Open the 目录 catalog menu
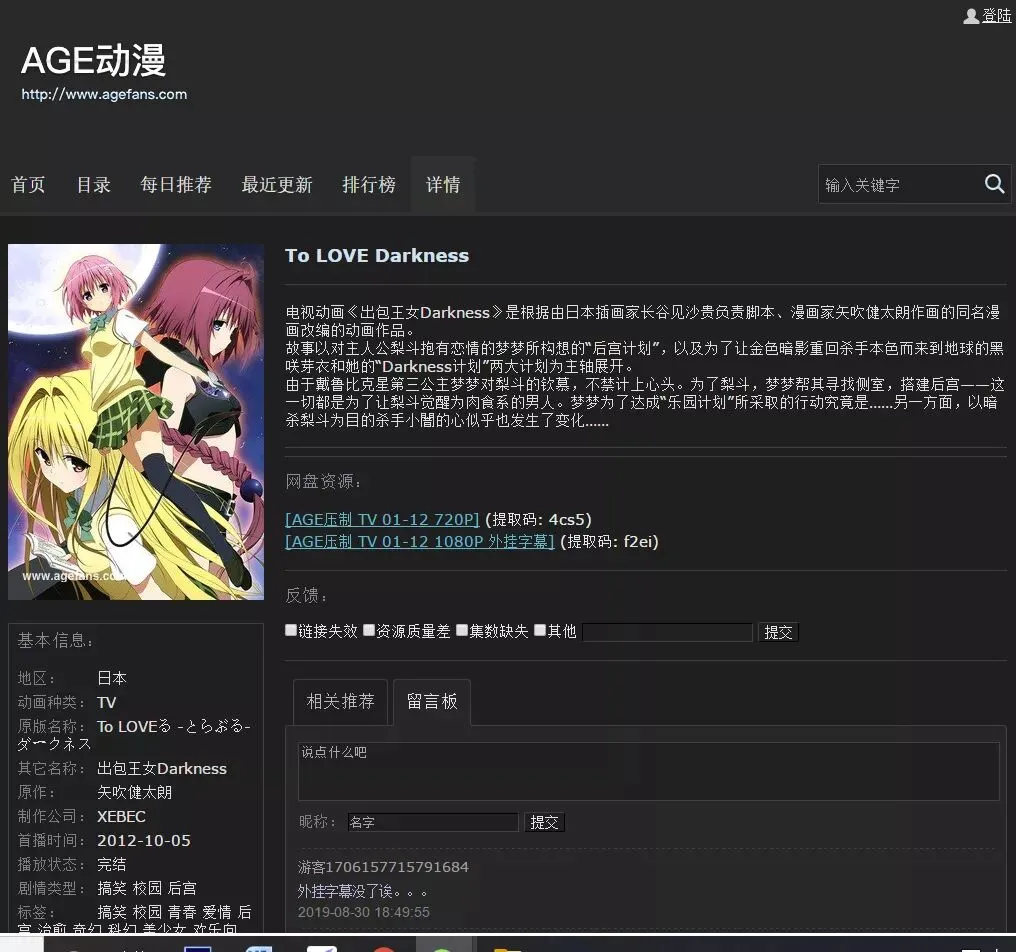This screenshot has height=952, width=1016. pyautogui.click(x=94, y=185)
